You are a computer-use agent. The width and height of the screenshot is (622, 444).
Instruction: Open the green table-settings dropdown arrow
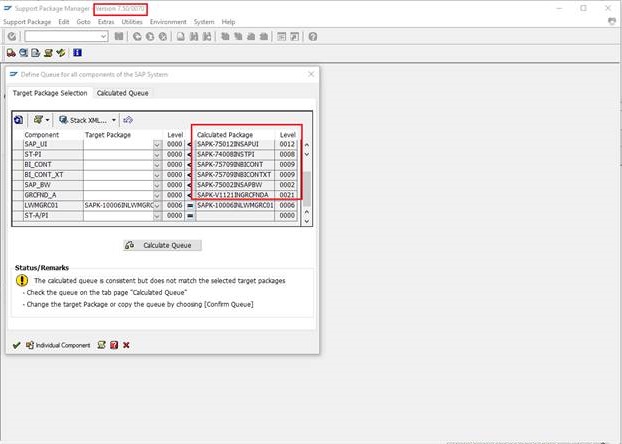tap(48, 120)
